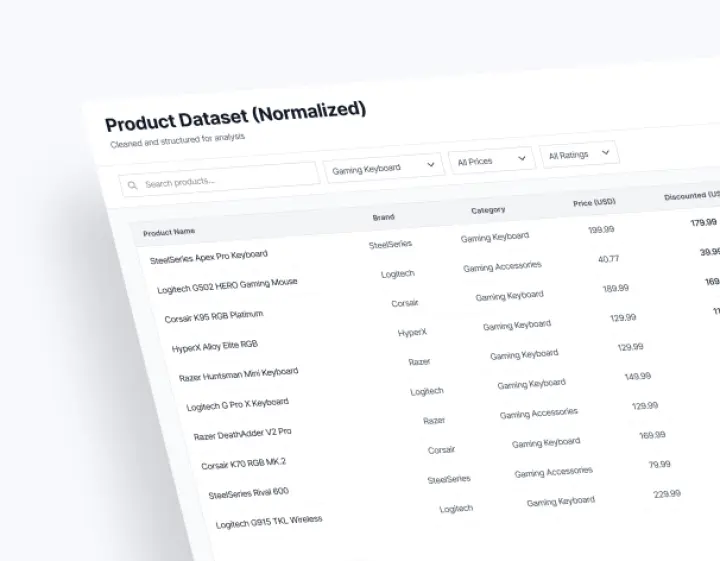Click price 169.99 cell
Viewport: 720px width, 561px height.
coord(652,435)
